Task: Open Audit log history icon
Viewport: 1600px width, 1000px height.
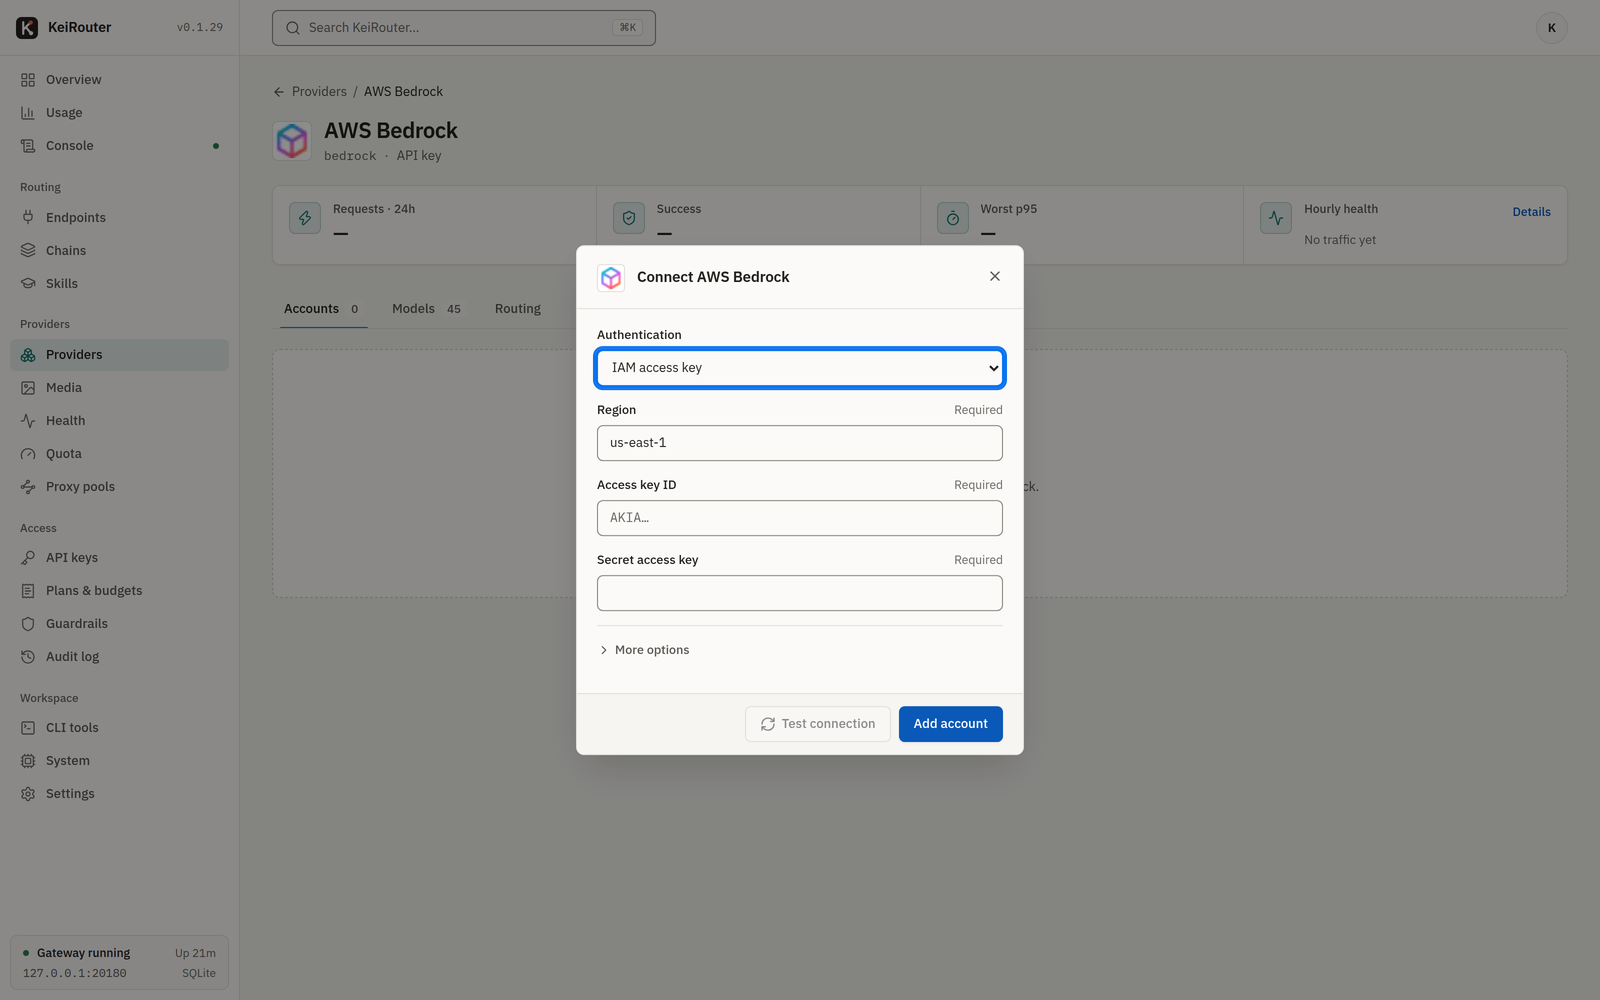Action: (28, 657)
